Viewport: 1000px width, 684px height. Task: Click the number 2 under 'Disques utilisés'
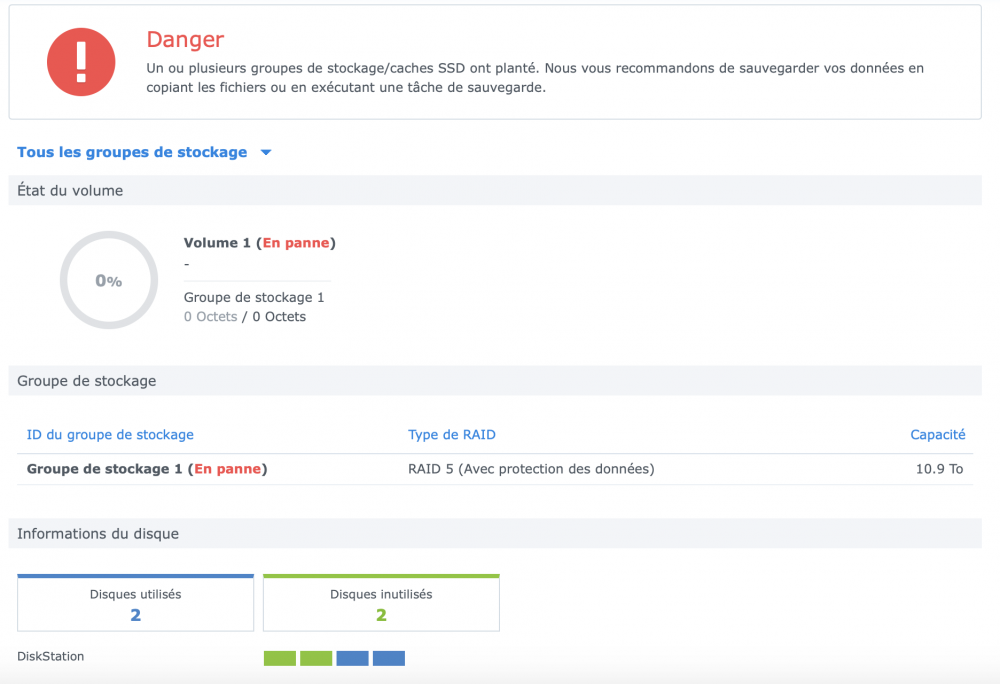pos(136,615)
